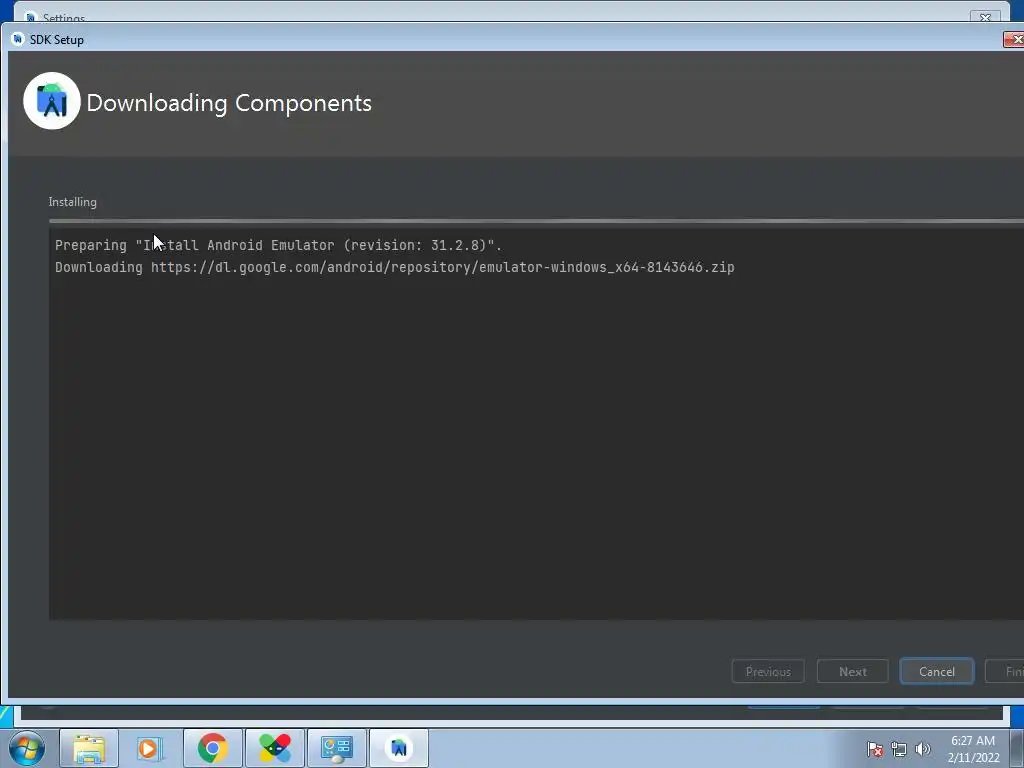Click the disabled Next button
The height and width of the screenshot is (768, 1024).
[852, 671]
